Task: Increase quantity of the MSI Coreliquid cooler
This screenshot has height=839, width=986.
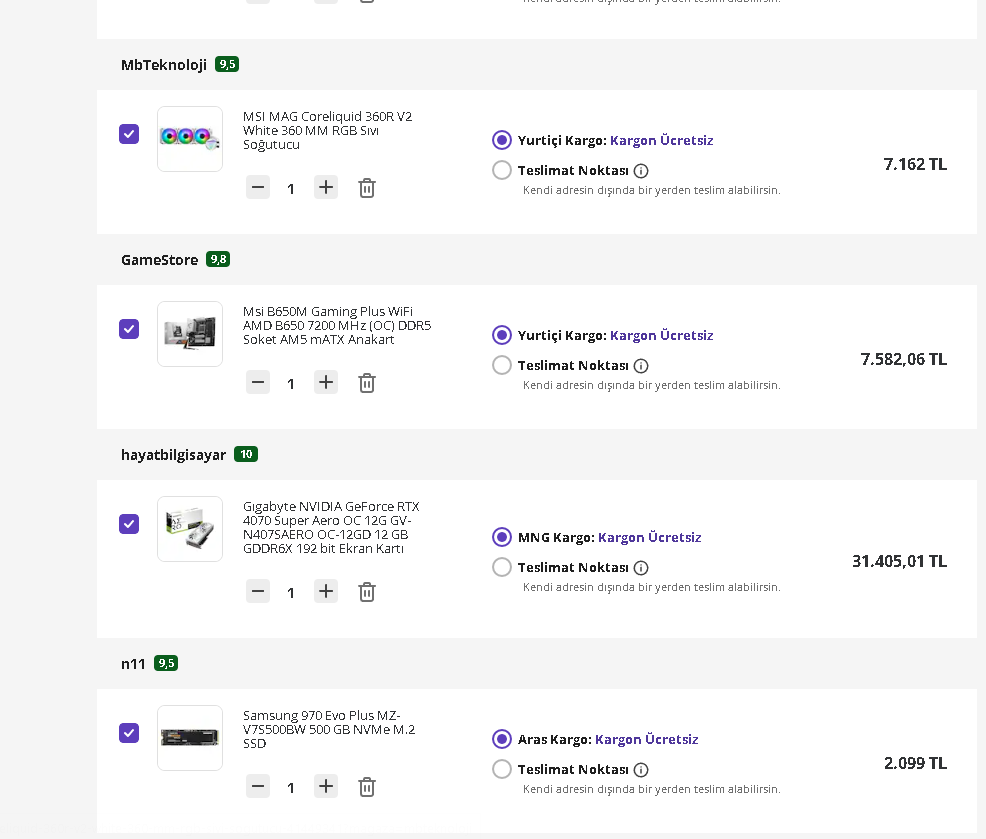Action: click(x=326, y=187)
